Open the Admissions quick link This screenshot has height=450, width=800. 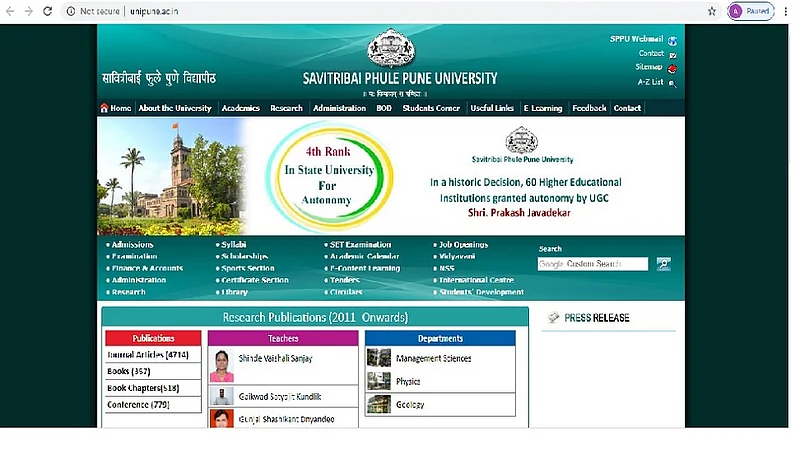pyautogui.click(x=132, y=245)
